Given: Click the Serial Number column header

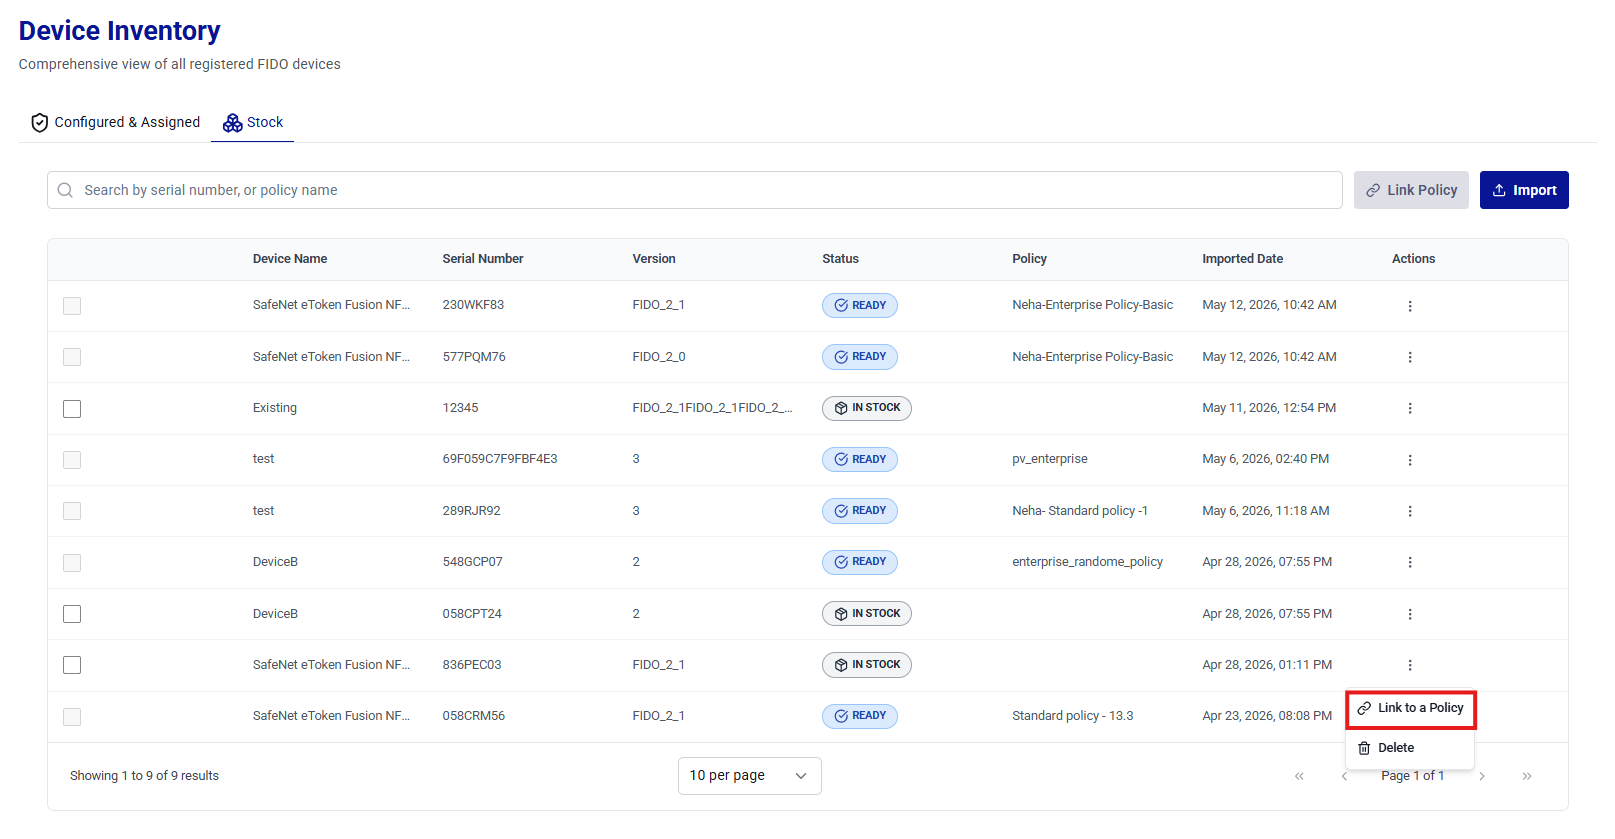Looking at the screenshot, I should pos(483,259).
